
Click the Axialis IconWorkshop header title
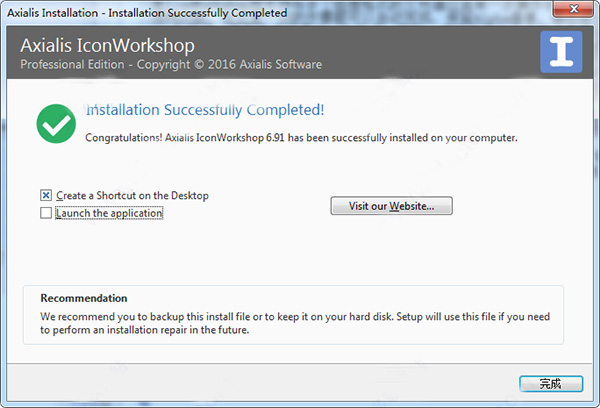pos(108,46)
